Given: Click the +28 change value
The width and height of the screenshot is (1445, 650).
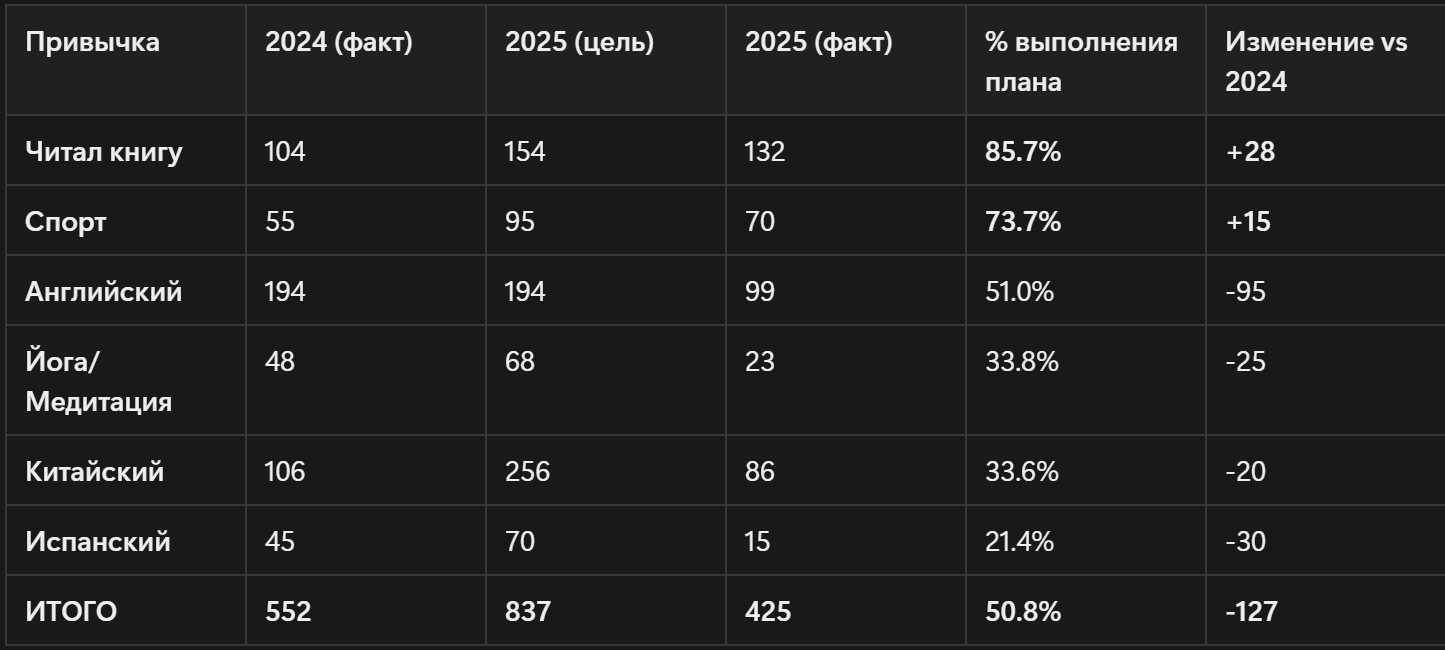Looking at the screenshot, I should [x=1250, y=152].
